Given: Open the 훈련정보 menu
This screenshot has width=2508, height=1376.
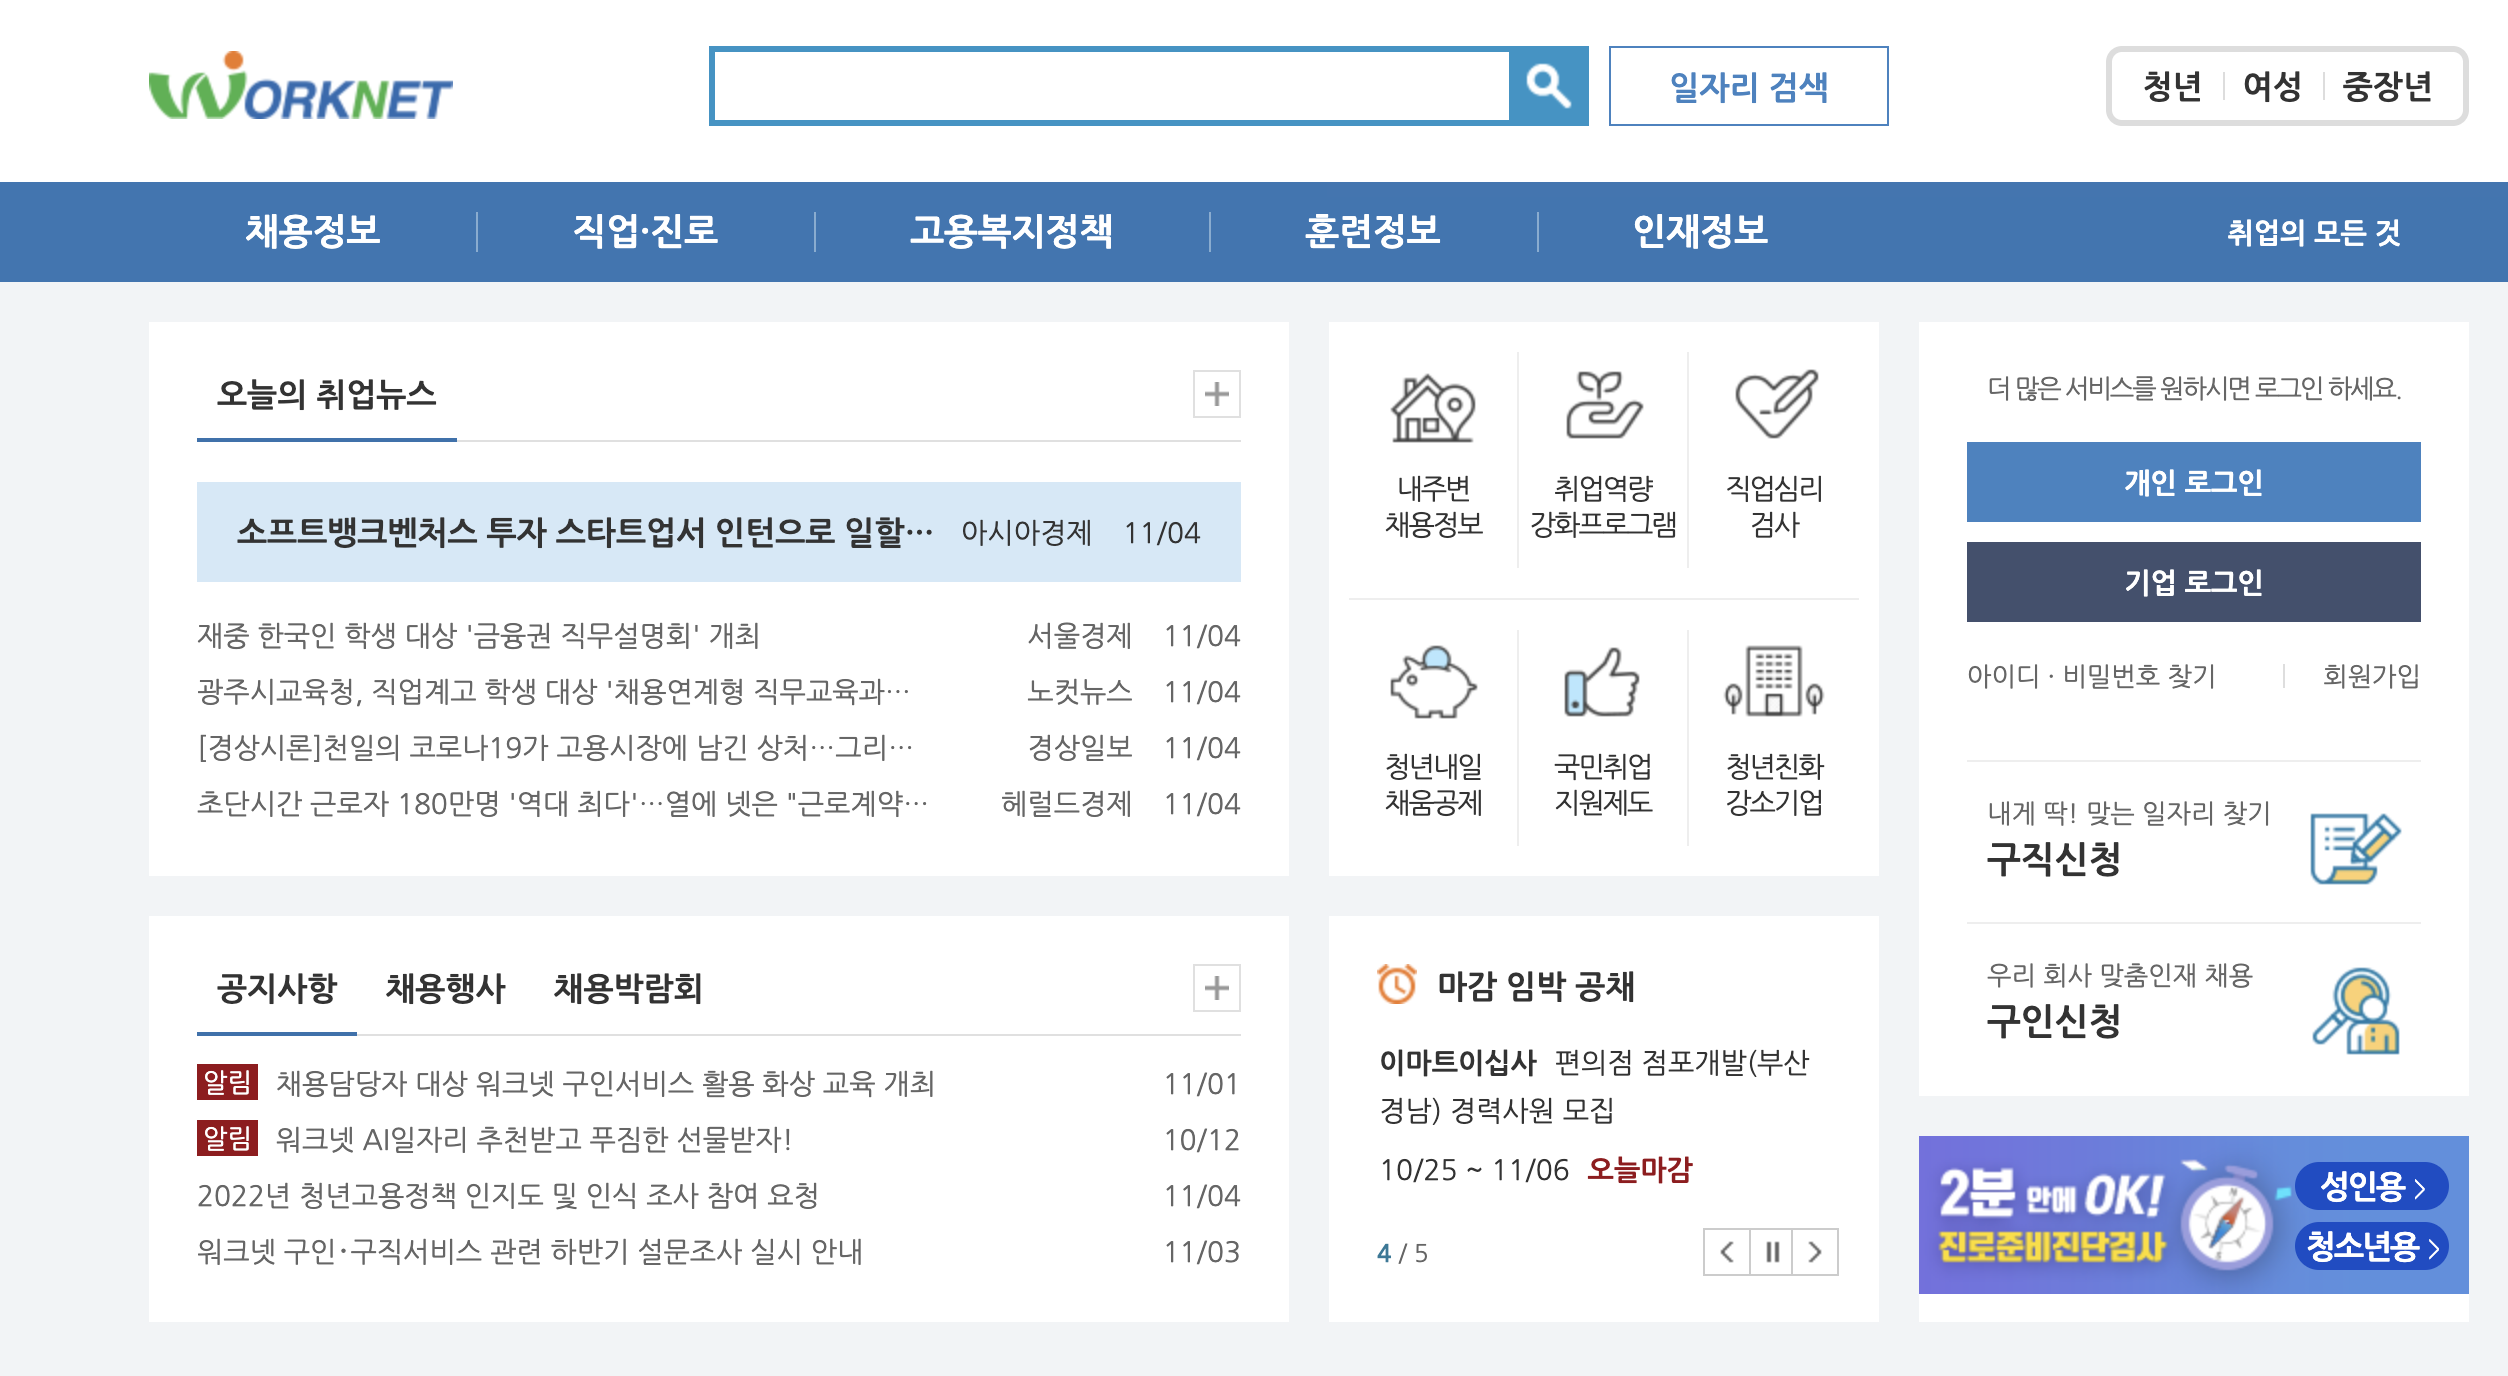Looking at the screenshot, I should (x=1373, y=232).
